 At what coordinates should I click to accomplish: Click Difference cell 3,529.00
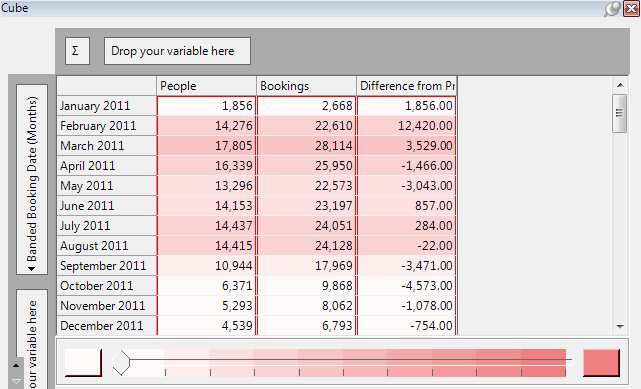pyautogui.click(x=407, y=146)
